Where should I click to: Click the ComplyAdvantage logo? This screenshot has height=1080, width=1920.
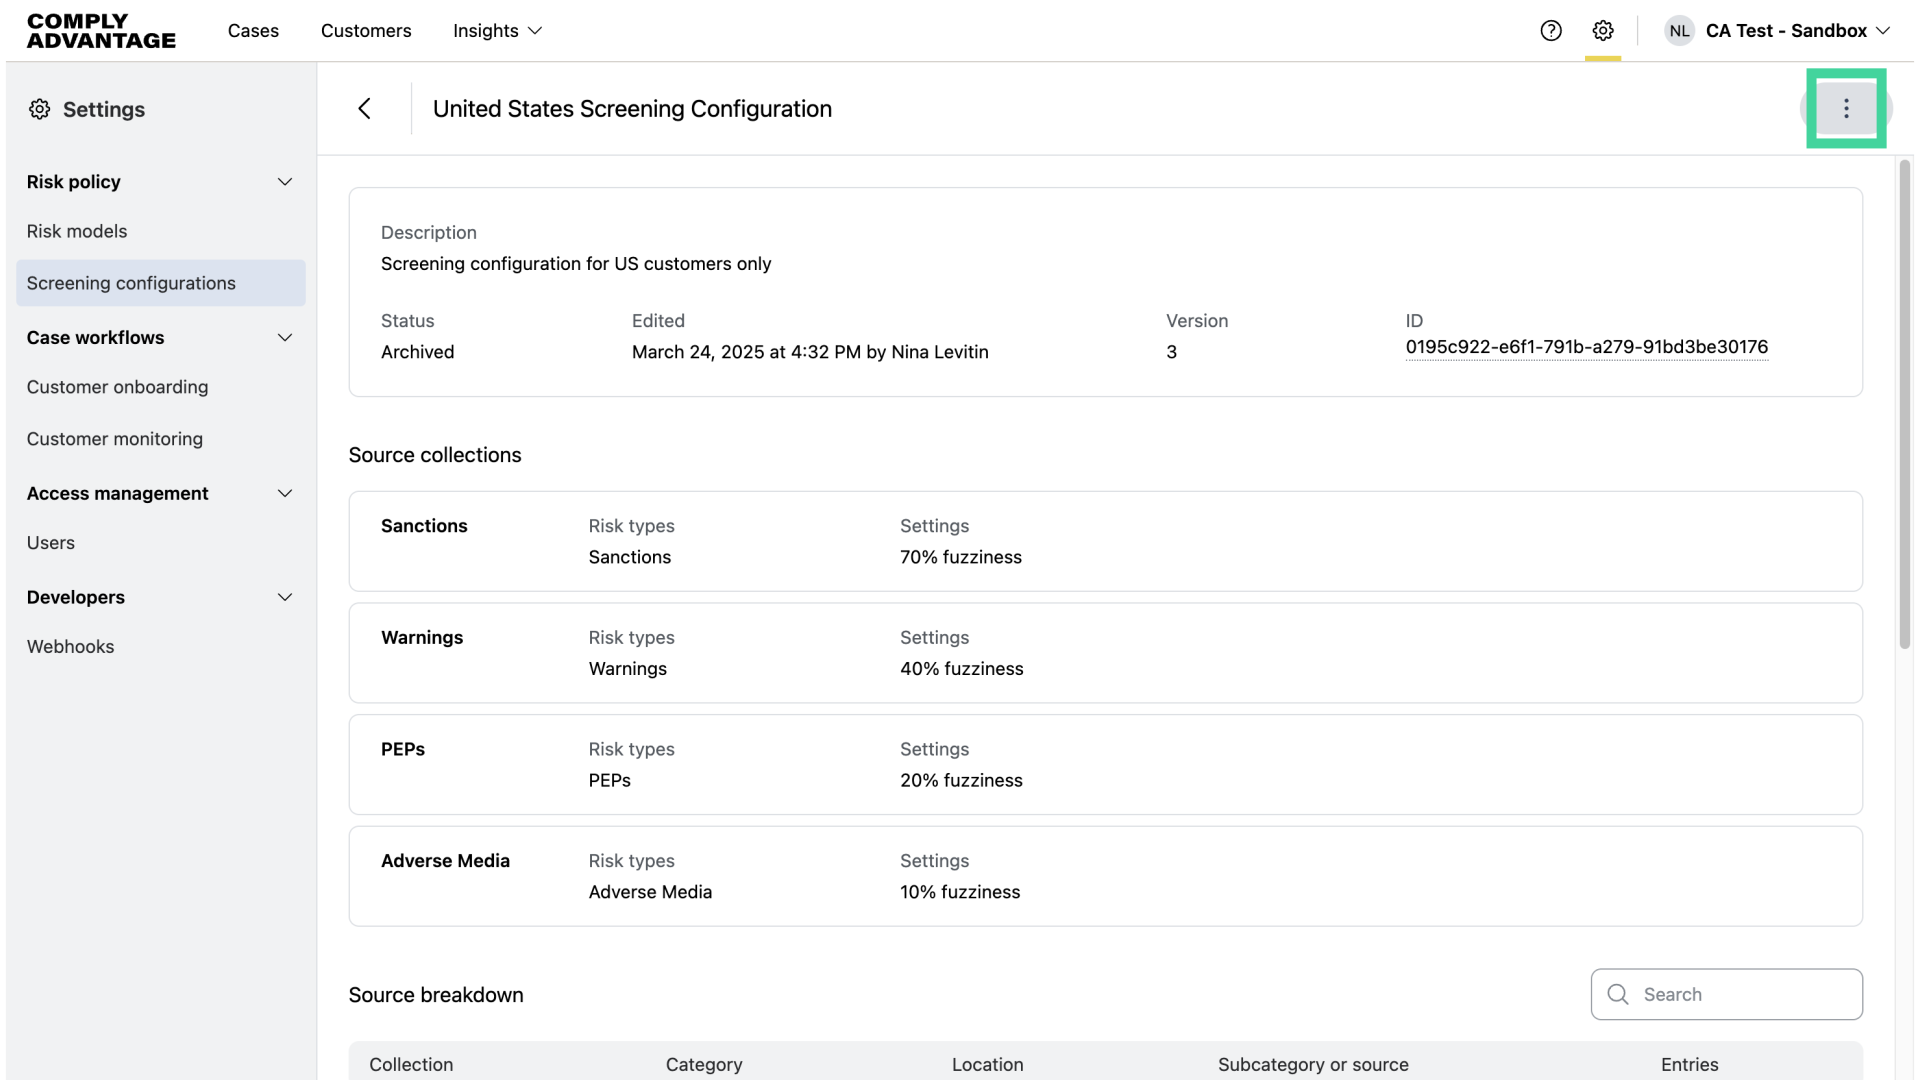[x=101, y=31]
